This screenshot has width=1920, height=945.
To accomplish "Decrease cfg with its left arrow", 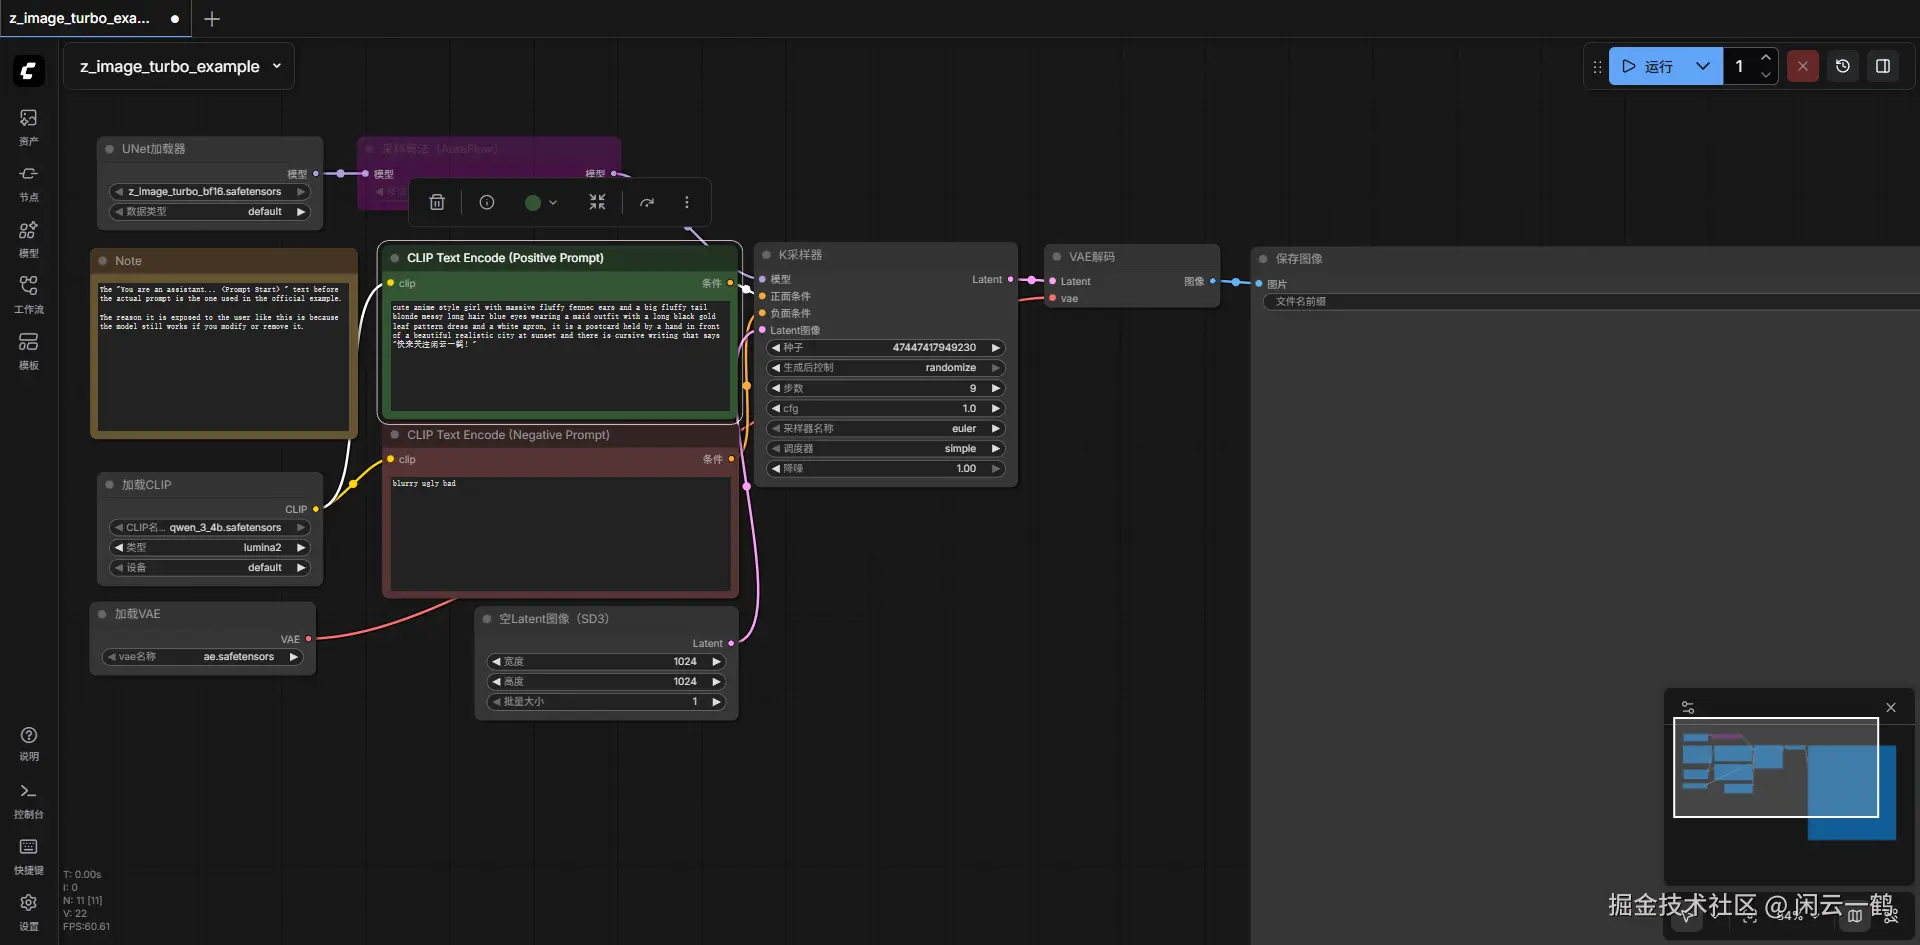I will click(x=776, y=409).
